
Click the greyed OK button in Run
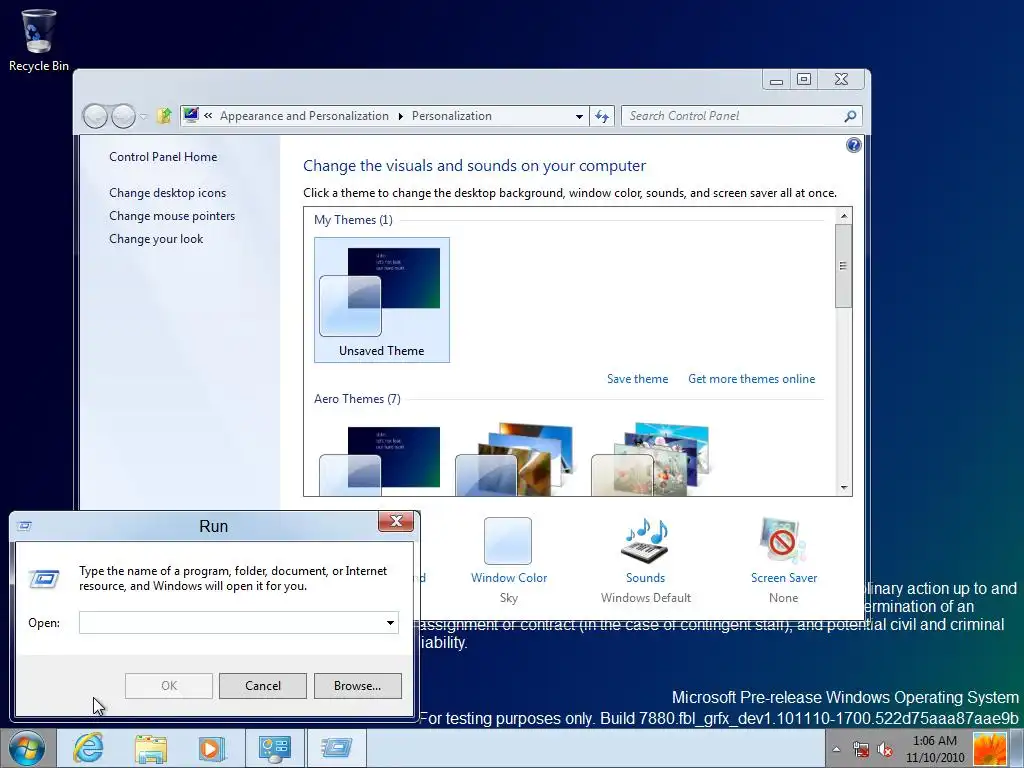tap(168, 686)
